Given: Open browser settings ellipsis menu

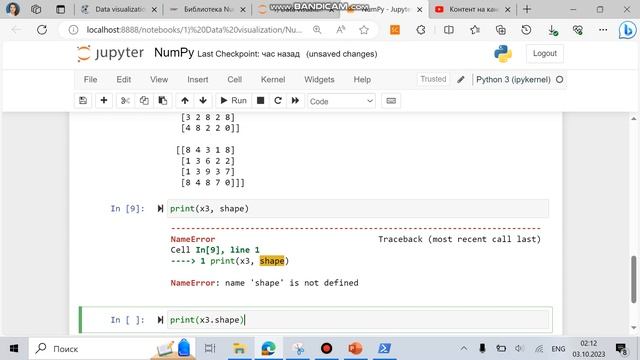Looking at the screenshot, I should coord(603,30).
